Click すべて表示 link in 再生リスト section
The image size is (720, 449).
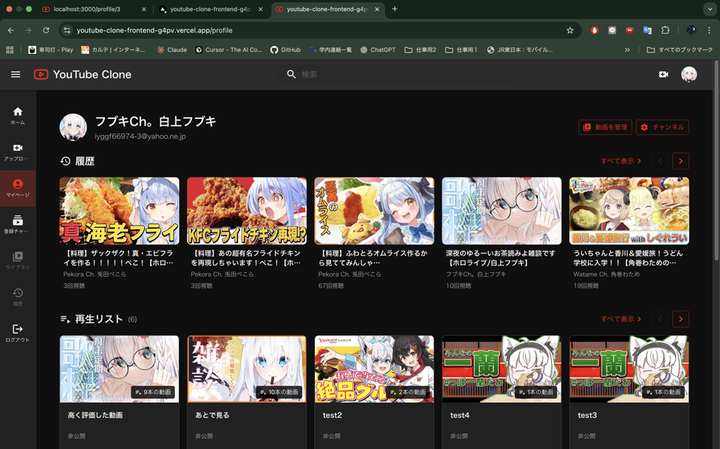point(621,319)
